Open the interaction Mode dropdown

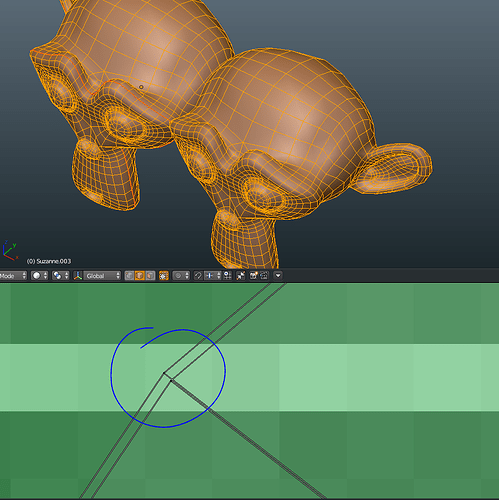click(13, 276)
